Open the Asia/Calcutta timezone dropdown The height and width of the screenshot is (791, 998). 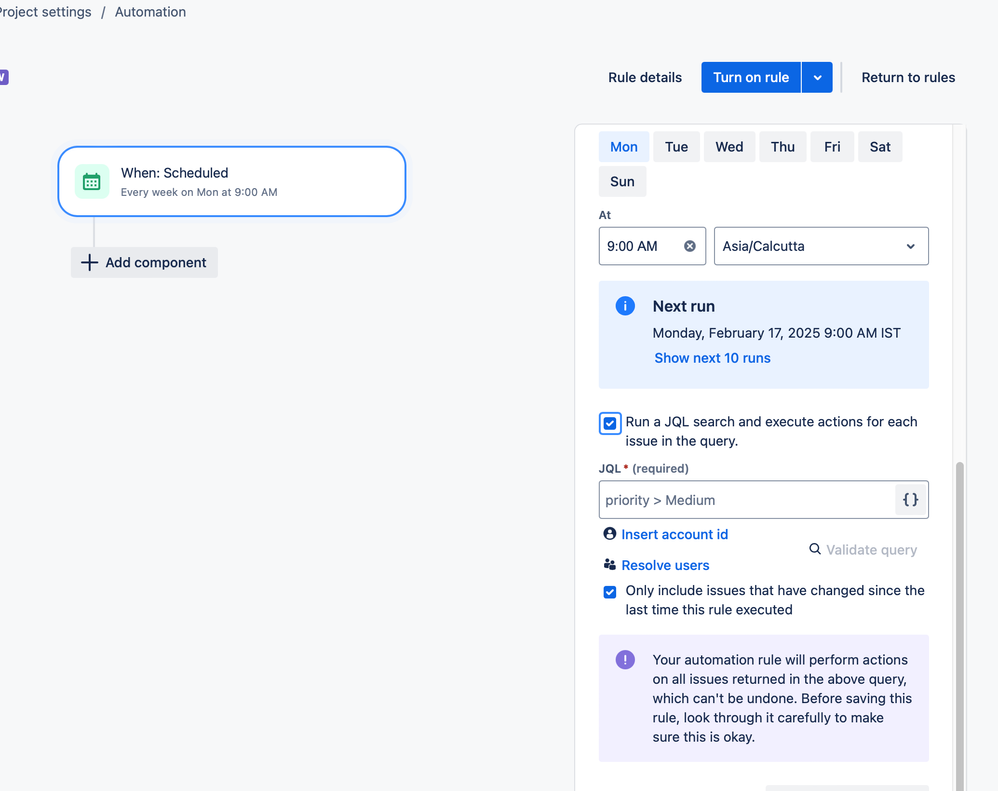(x=821, y=246)
